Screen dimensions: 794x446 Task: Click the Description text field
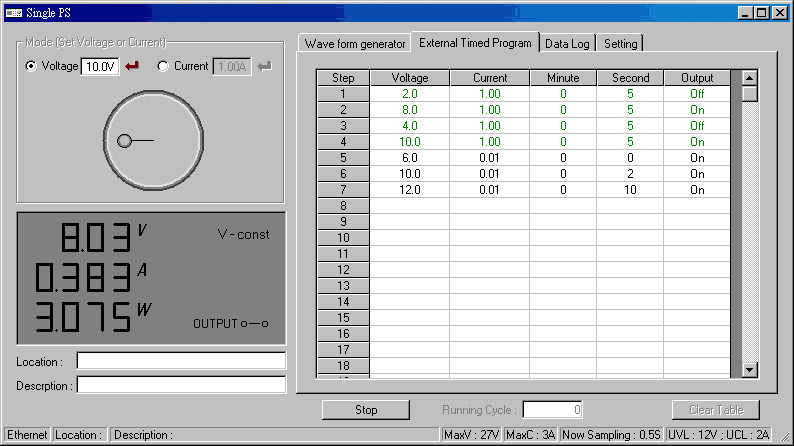click(x=181, y=385)
